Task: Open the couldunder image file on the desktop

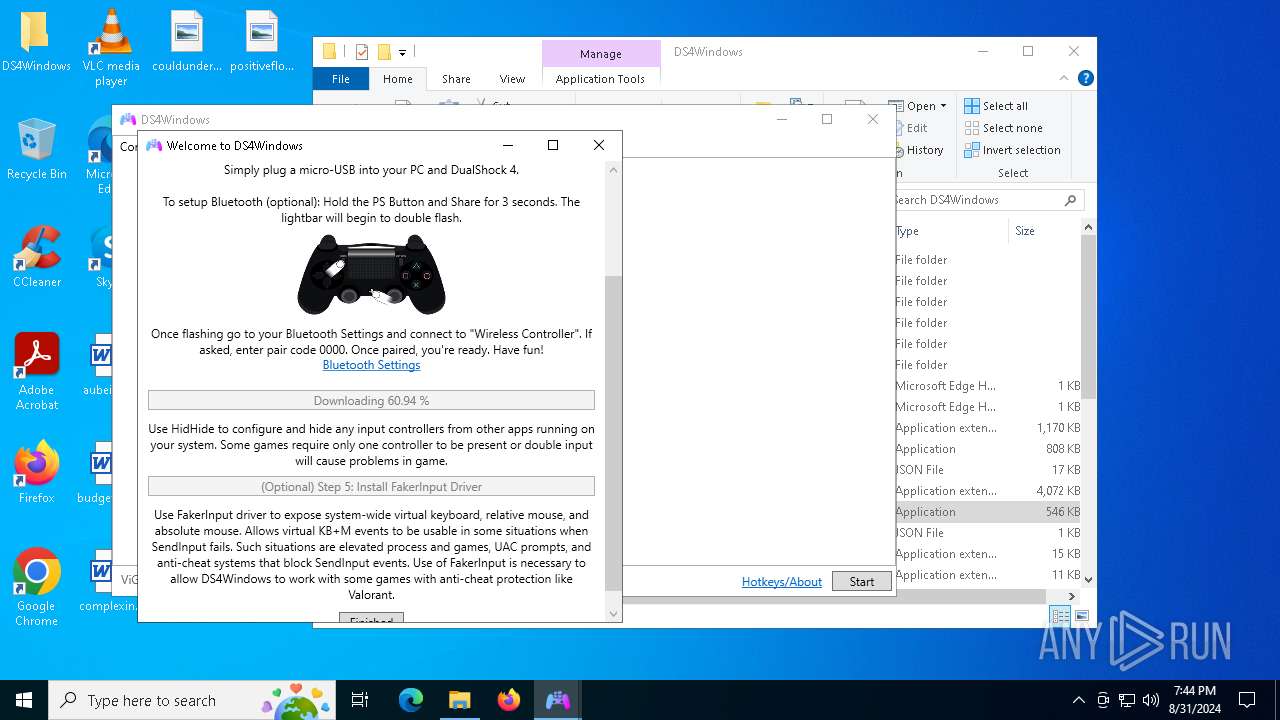Action: click(x=186, y=42)
